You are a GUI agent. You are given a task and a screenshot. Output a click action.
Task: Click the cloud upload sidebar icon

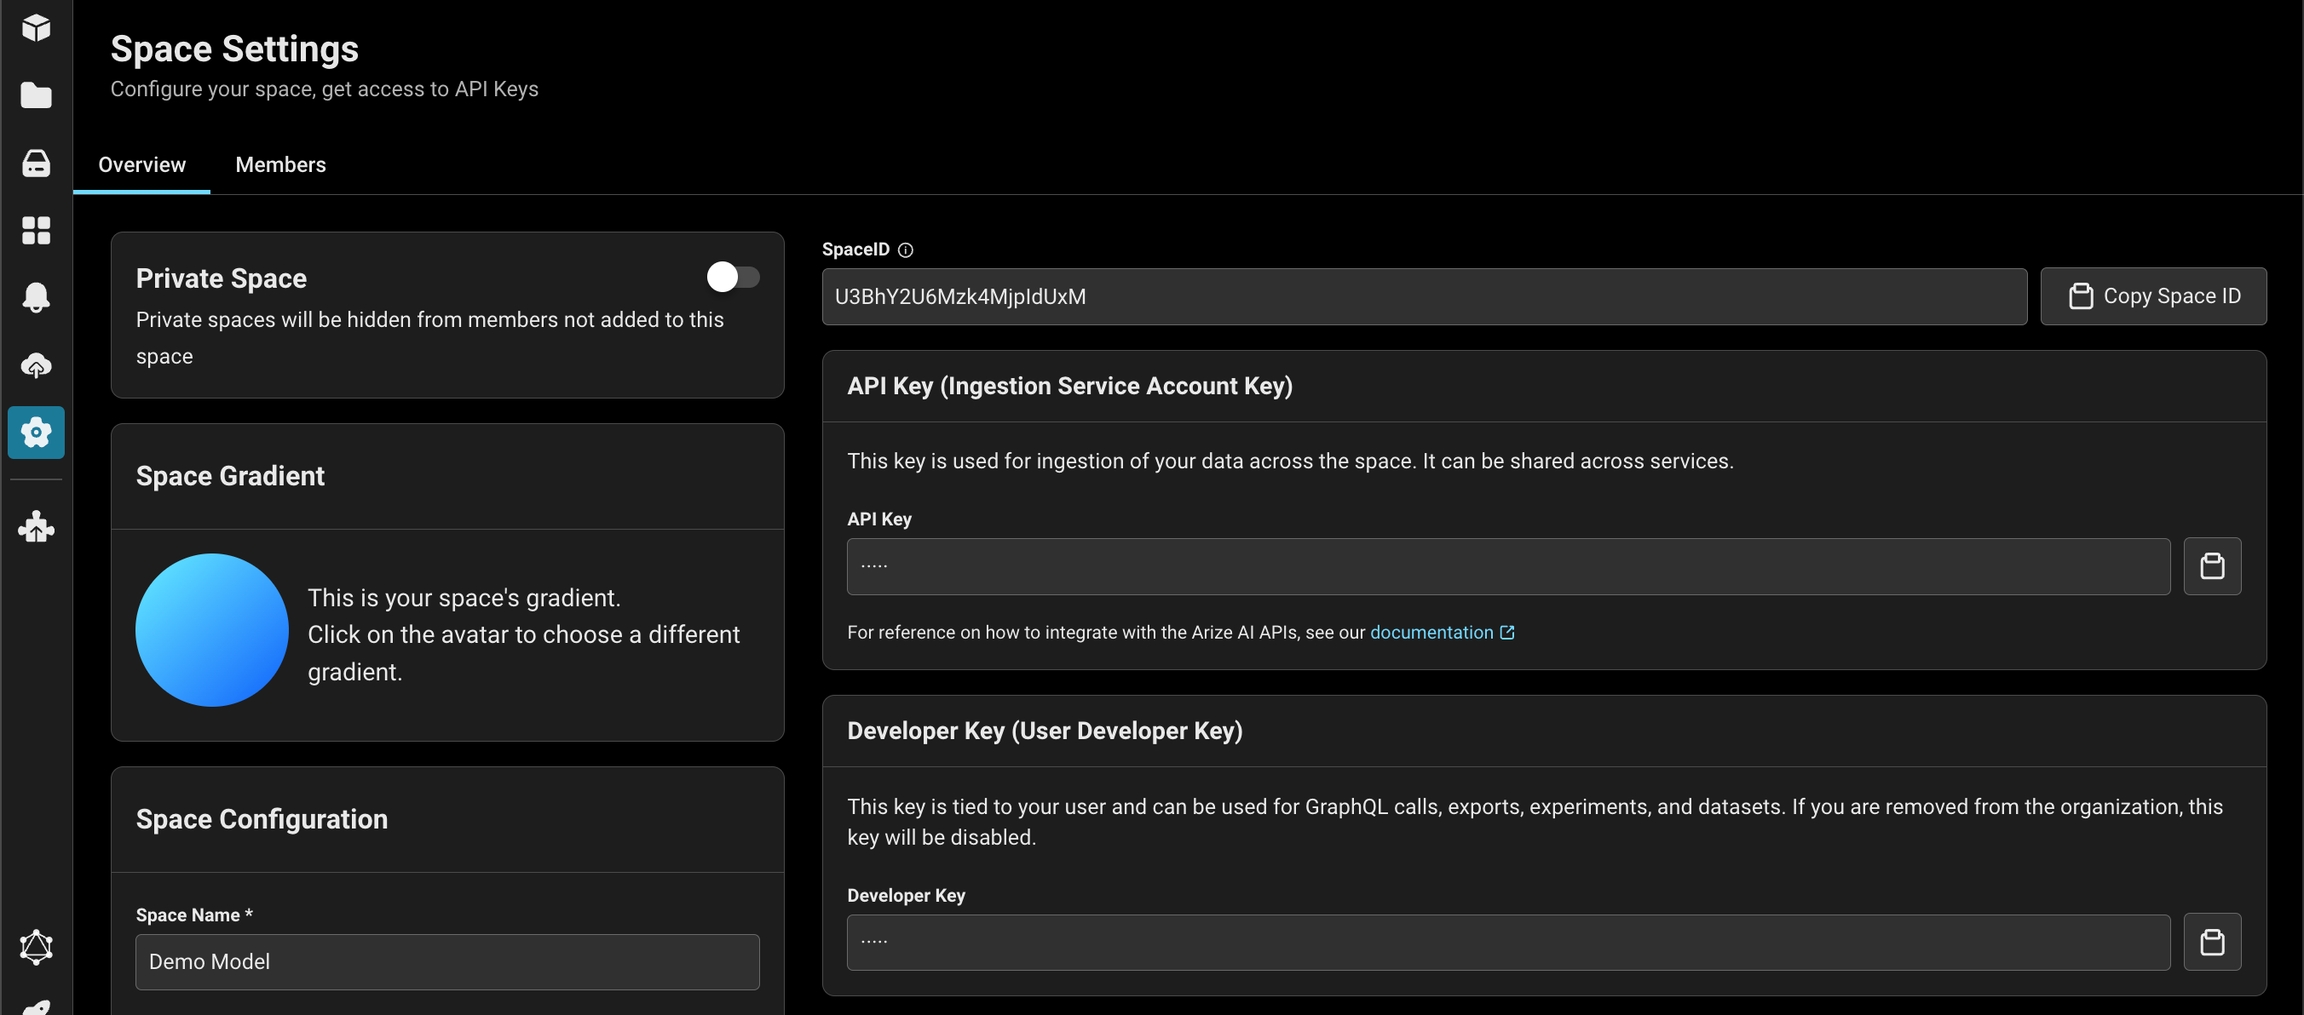[36, 365]
